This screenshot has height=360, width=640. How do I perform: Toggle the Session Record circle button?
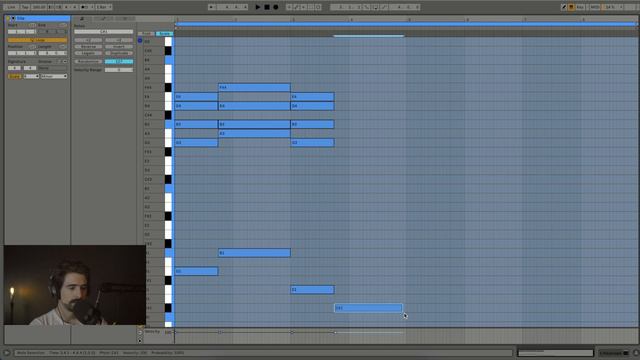pos(318,7)
